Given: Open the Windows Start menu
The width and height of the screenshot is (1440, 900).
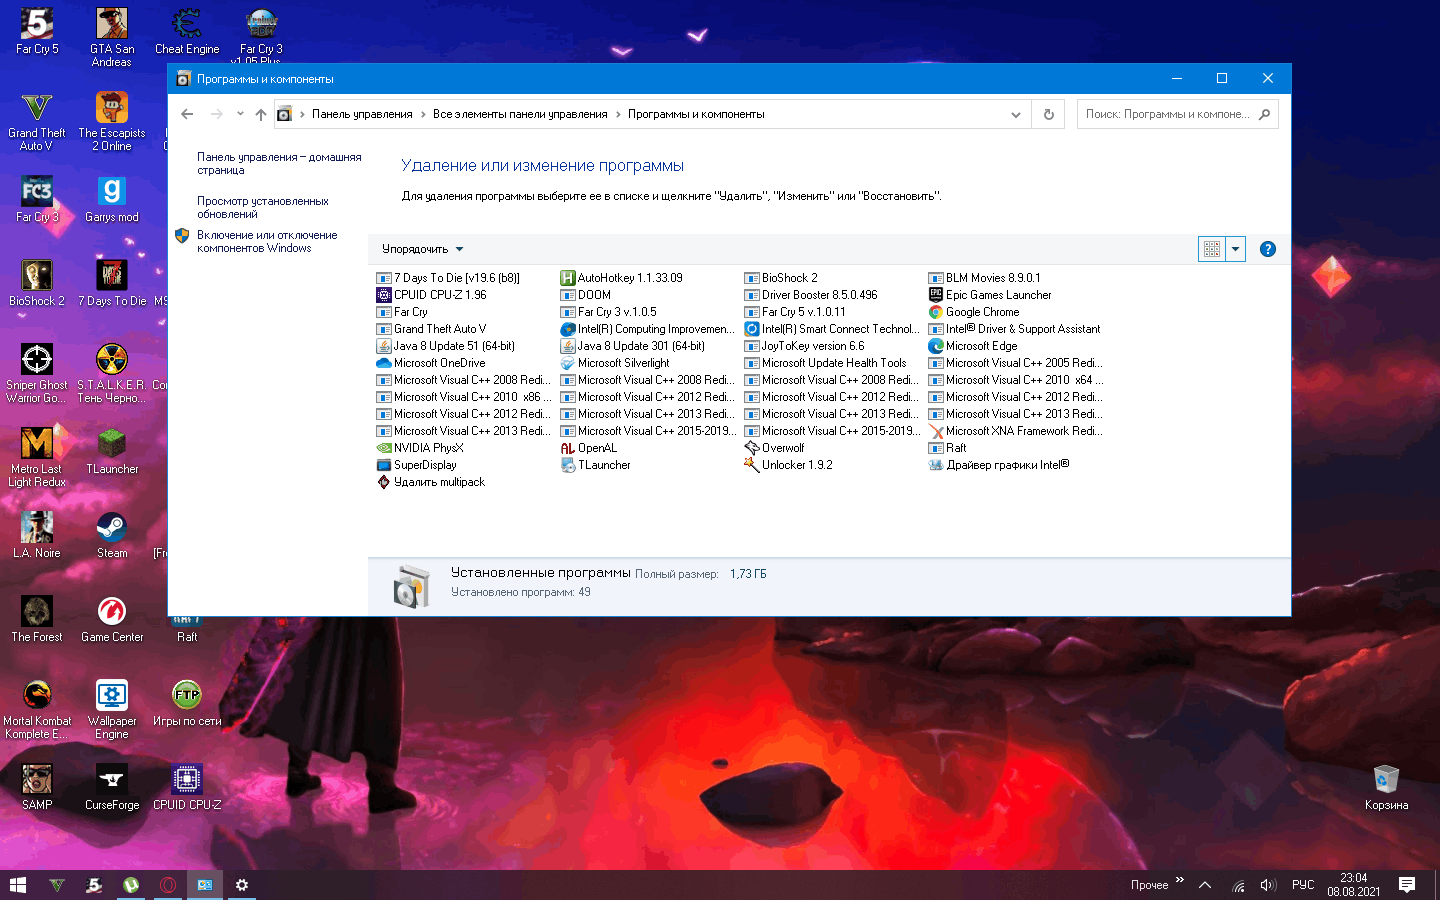Looking at the screenshot, I should click(18, 885).
